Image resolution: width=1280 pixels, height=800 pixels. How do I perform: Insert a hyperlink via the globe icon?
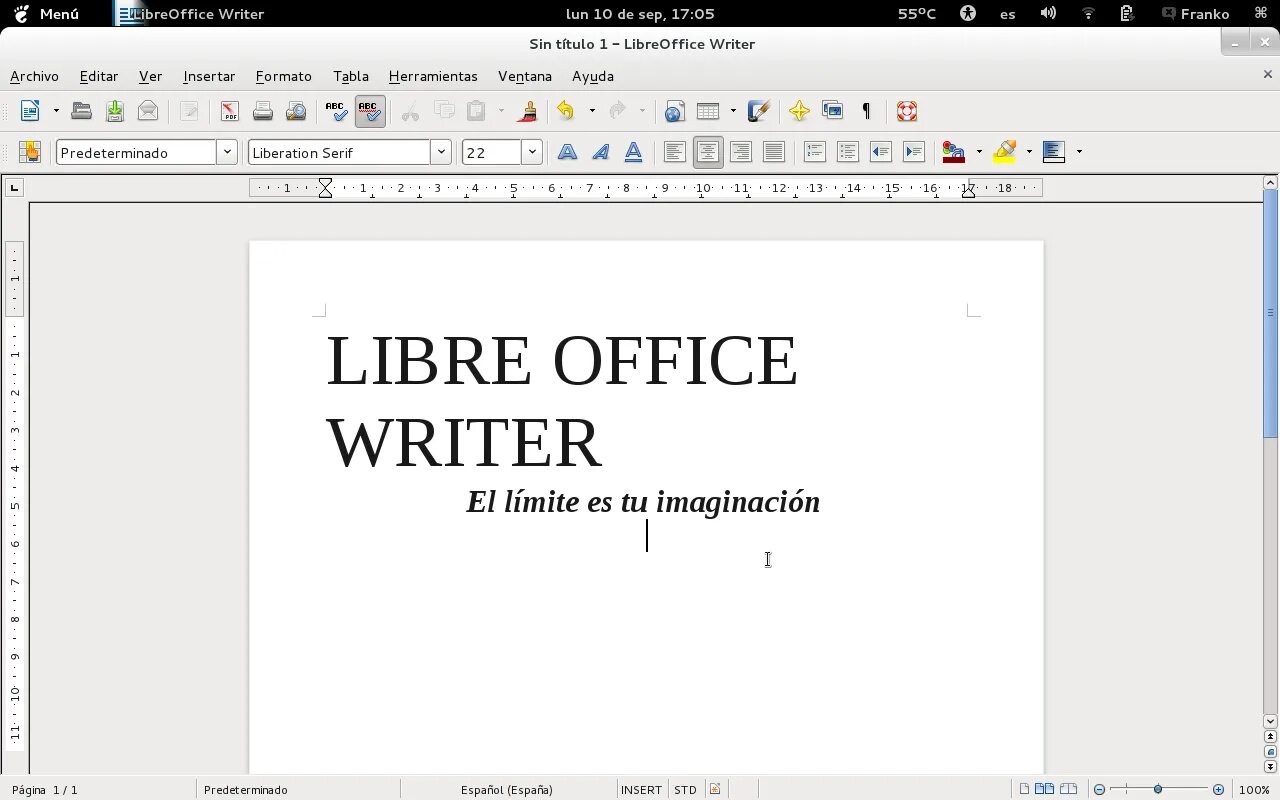tap(674, 111)
